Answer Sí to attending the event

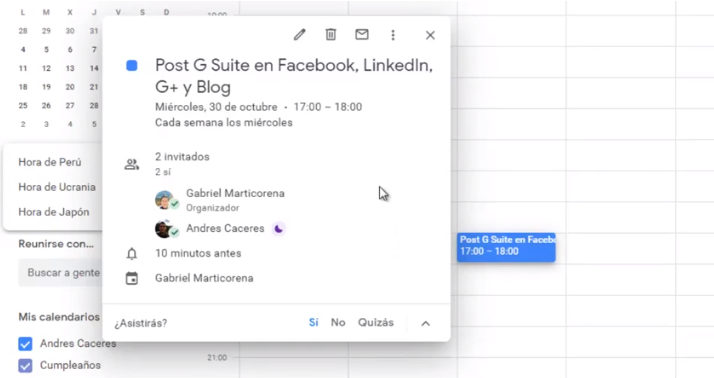pyautogui.click(x=313, y=322)
